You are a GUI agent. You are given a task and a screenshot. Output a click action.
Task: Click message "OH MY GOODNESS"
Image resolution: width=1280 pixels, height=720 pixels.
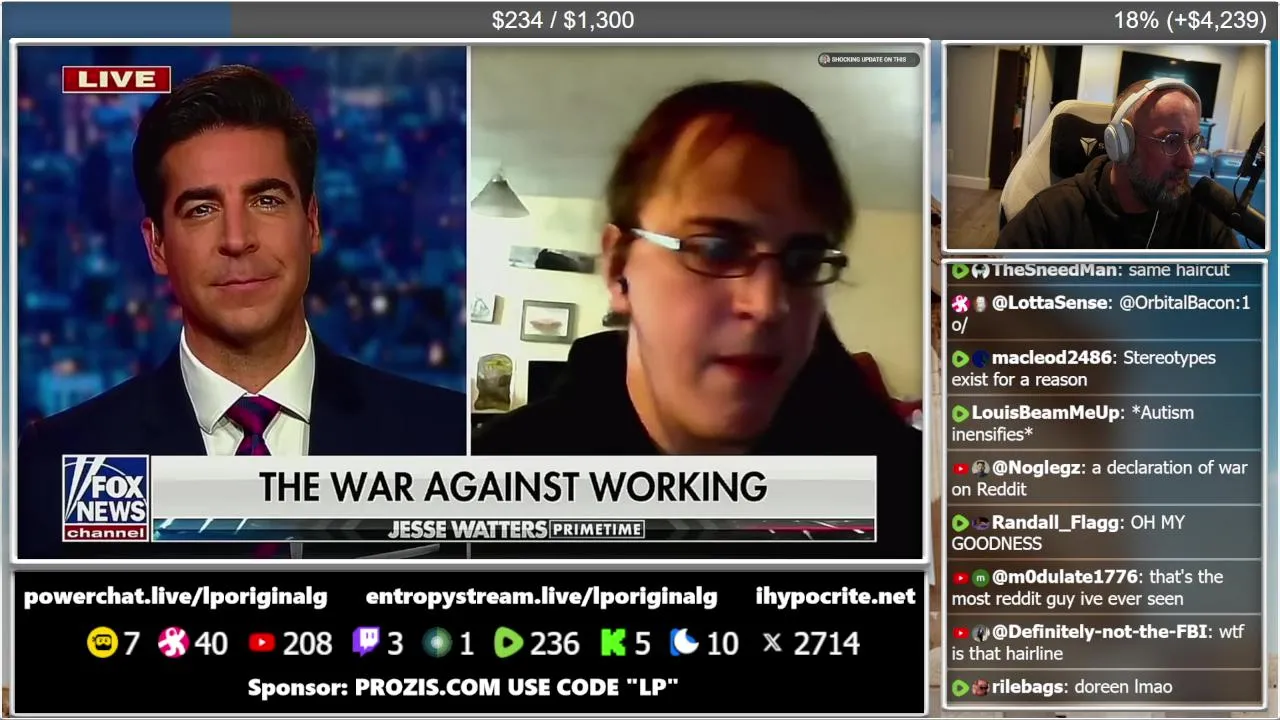tap(1068, 533)
